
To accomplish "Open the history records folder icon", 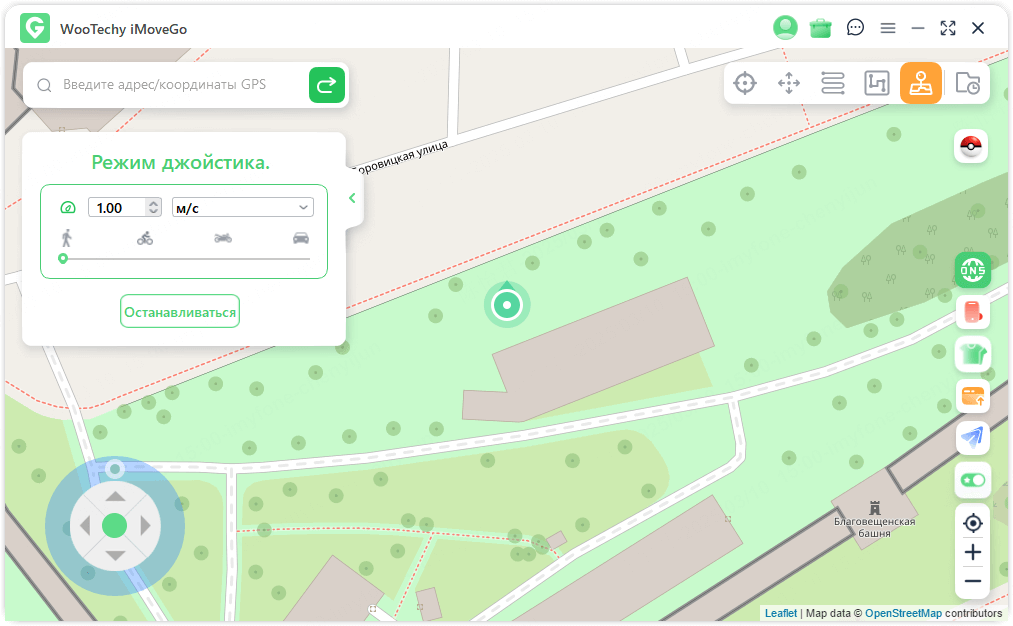I will point(967,83).
